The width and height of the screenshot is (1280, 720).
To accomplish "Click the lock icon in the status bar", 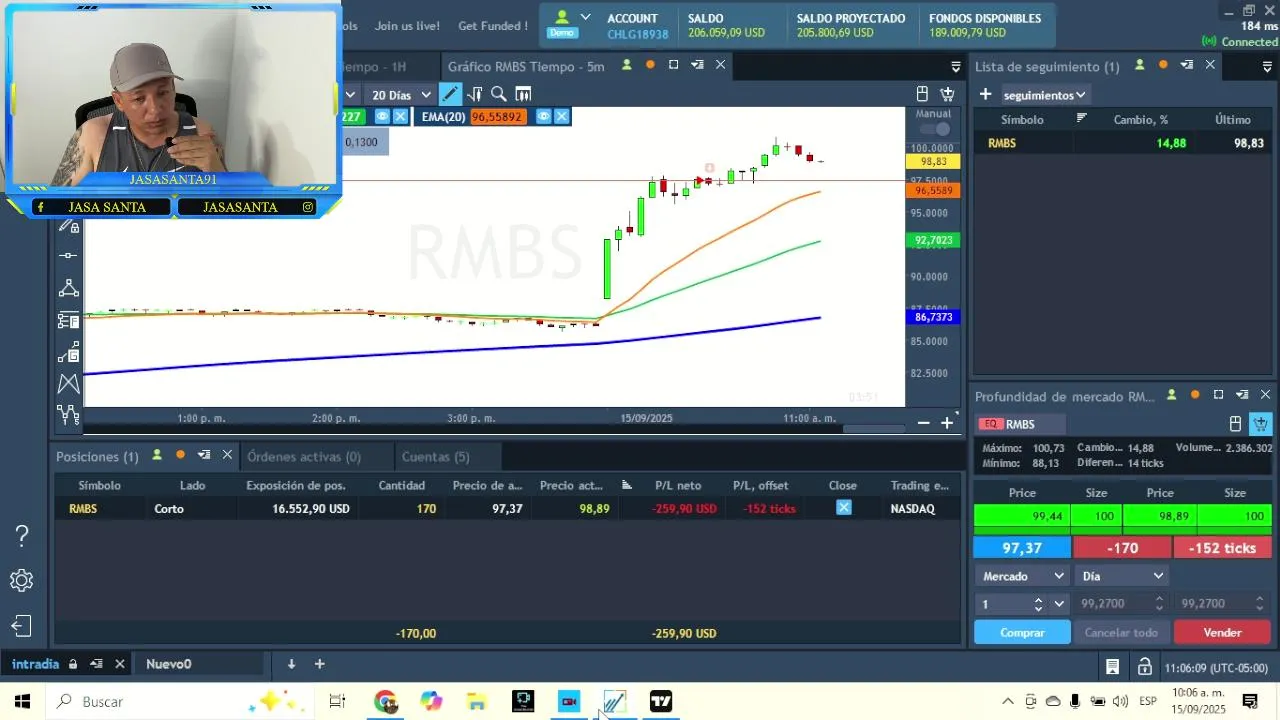I will (x=1144, y=667).
